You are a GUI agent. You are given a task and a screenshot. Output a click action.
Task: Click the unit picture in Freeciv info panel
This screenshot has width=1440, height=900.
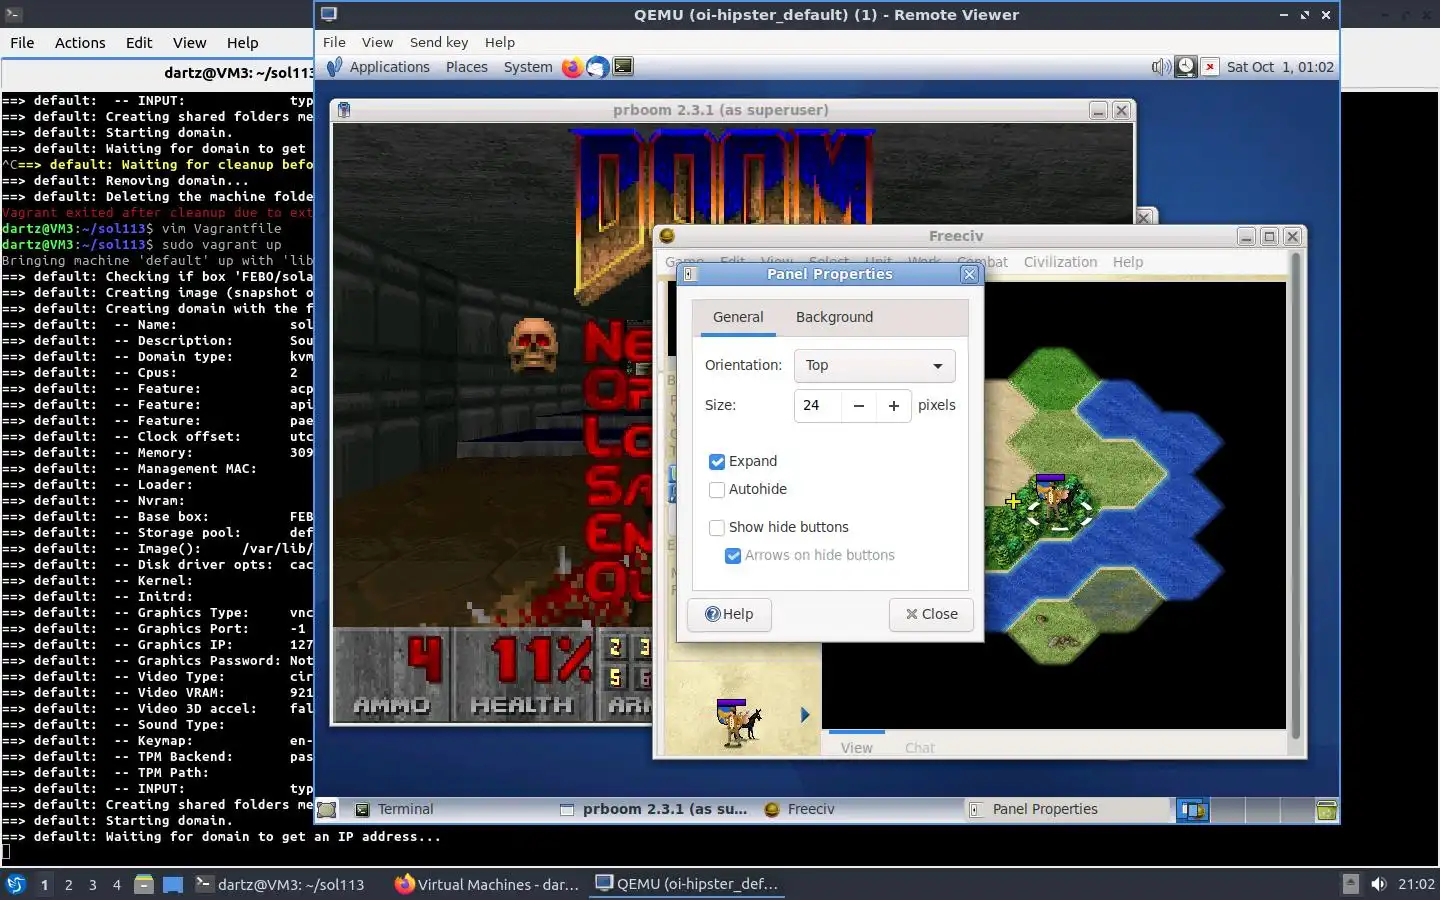coord(738,722)
